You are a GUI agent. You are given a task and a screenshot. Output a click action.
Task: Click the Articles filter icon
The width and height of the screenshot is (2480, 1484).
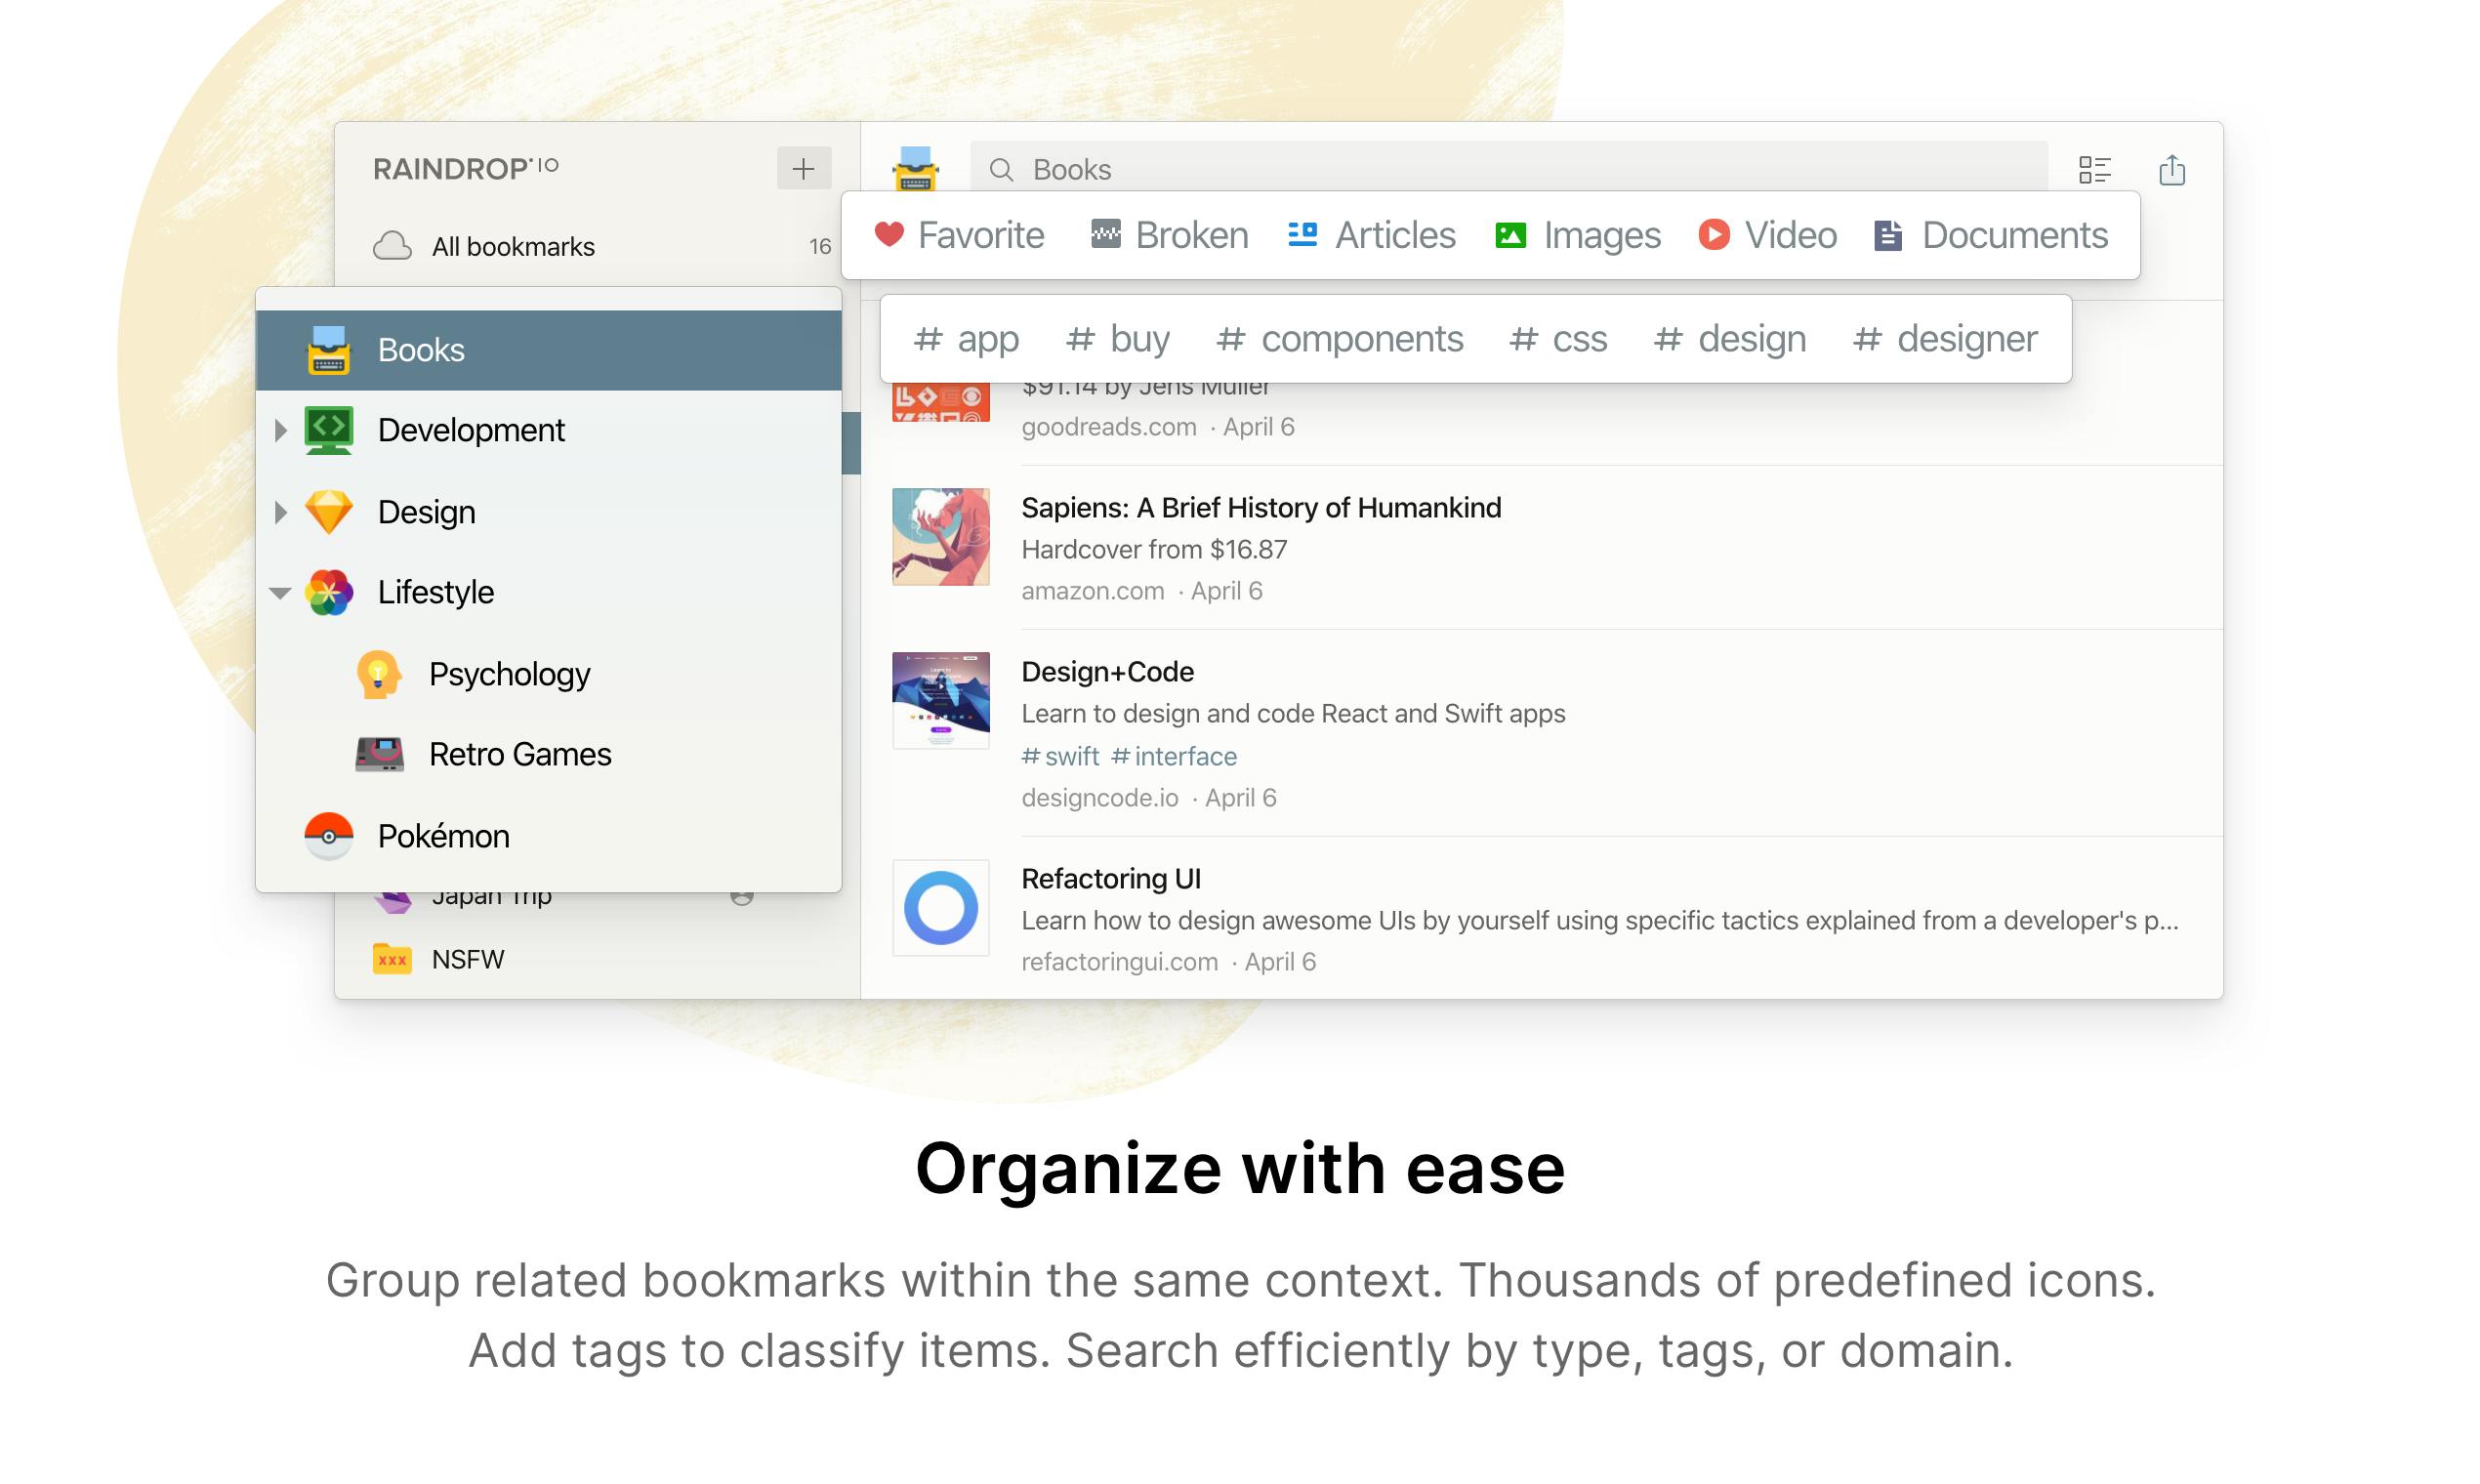[1302, 235]
